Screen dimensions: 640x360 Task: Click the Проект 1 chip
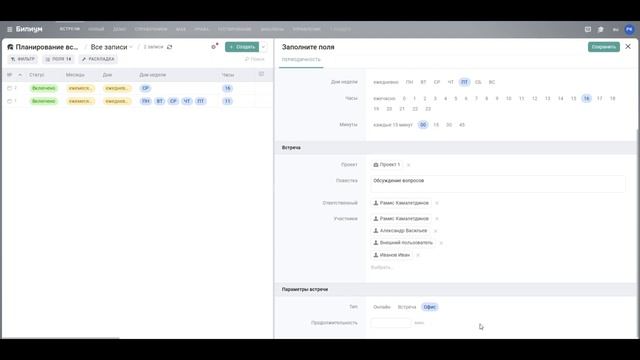(387, 165)
